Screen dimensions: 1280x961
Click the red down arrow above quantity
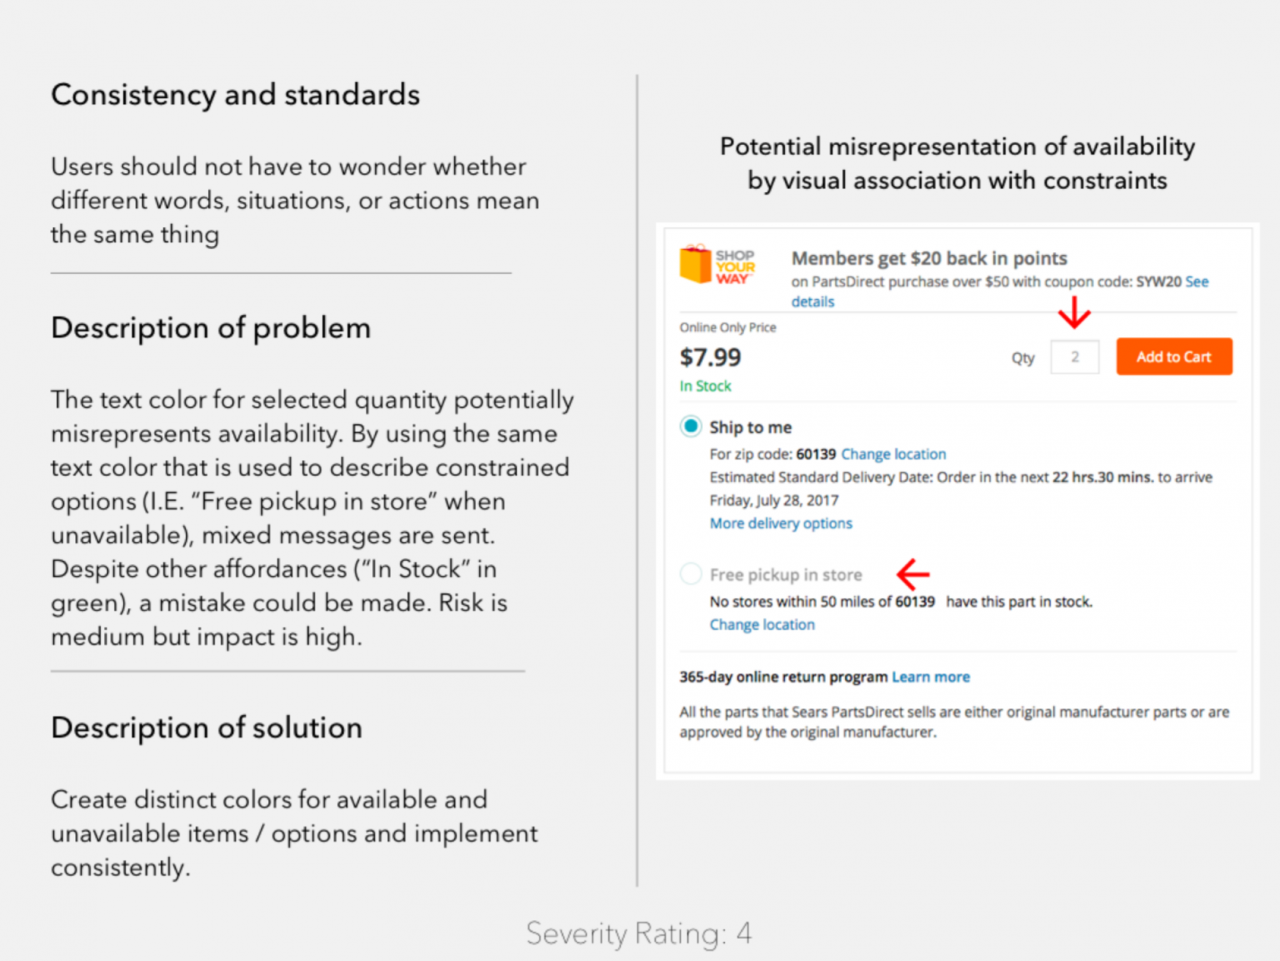coord(1074,315)
